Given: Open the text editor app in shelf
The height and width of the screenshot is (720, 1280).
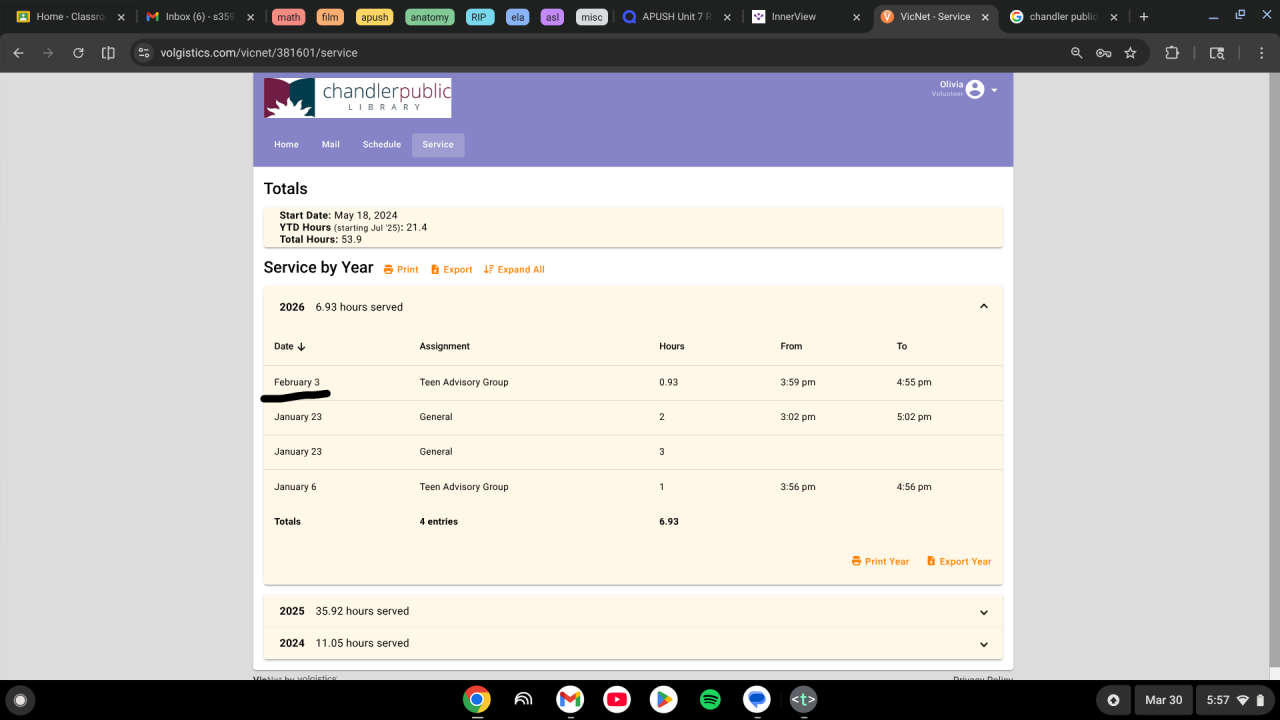Looking at the screenshot, I should tap(803, 700).
